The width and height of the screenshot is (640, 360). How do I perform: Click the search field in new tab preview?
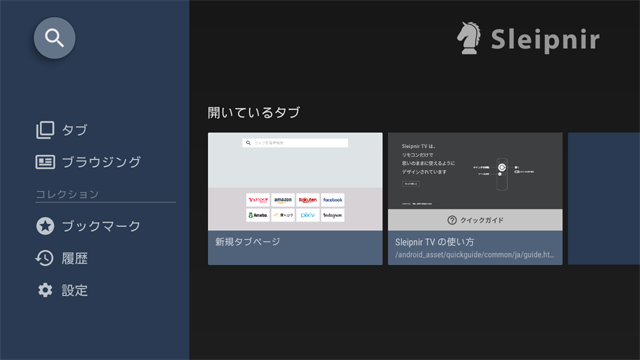click(x=295, y=143)
